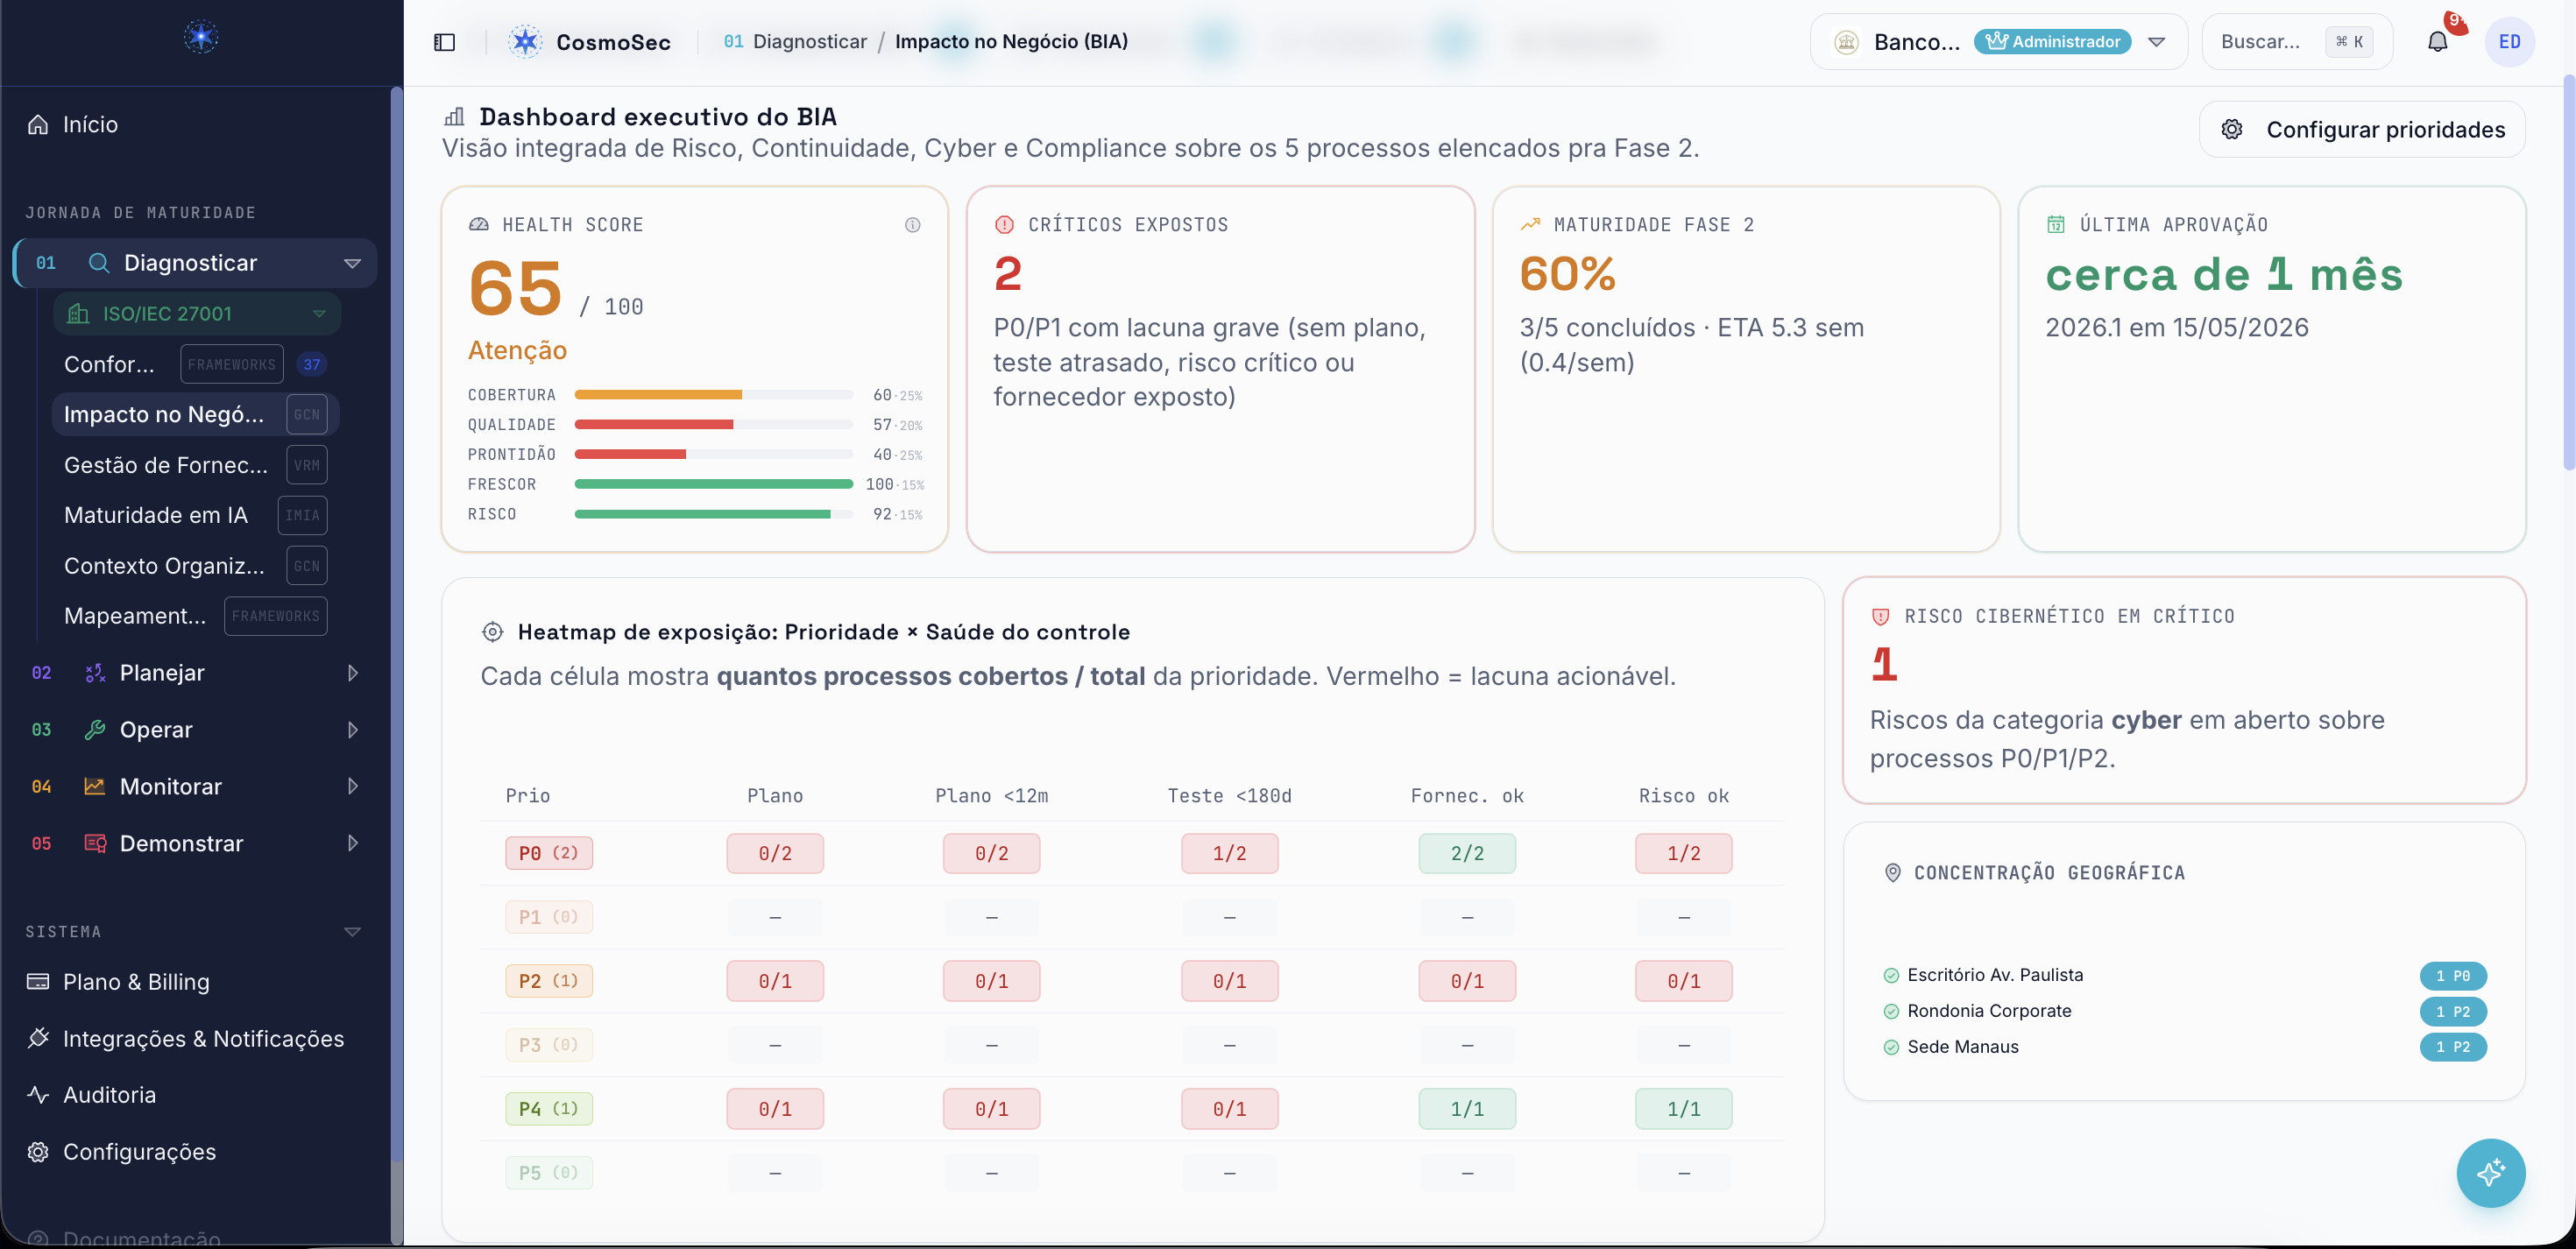
Task: Open the Banco organization switcher dropdown
Action: point(2156,42)
